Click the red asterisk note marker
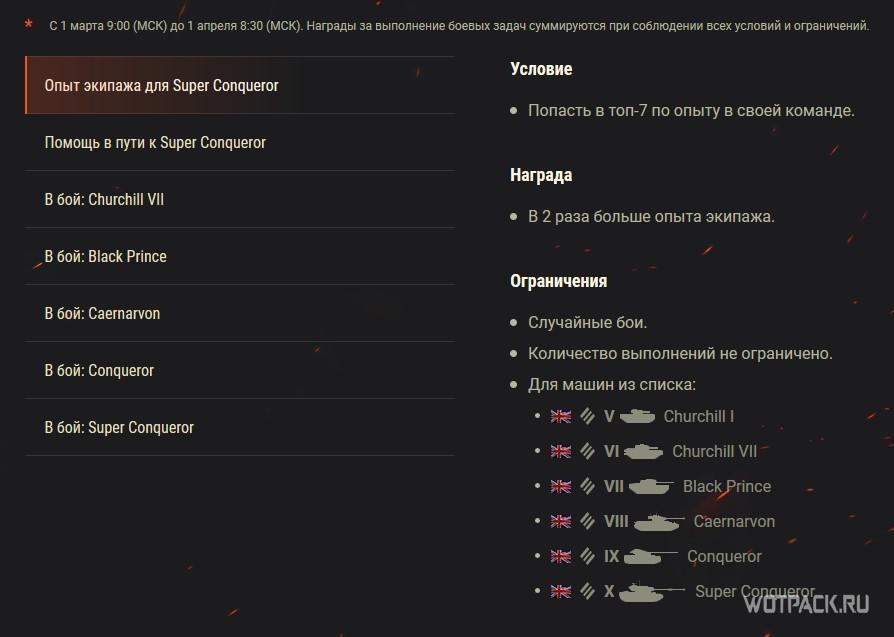The width and height of the screenshot is (894, 637). pos(28,24)
